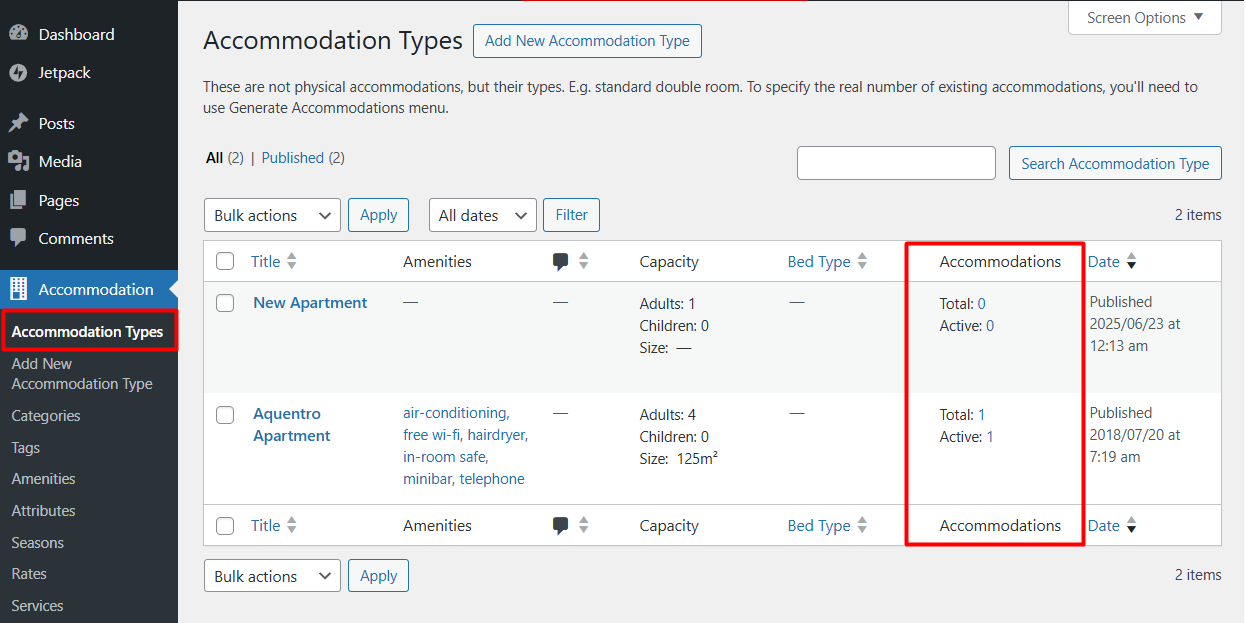Click Active 1 link for Aquentro Apartment

tap(990, 436)
